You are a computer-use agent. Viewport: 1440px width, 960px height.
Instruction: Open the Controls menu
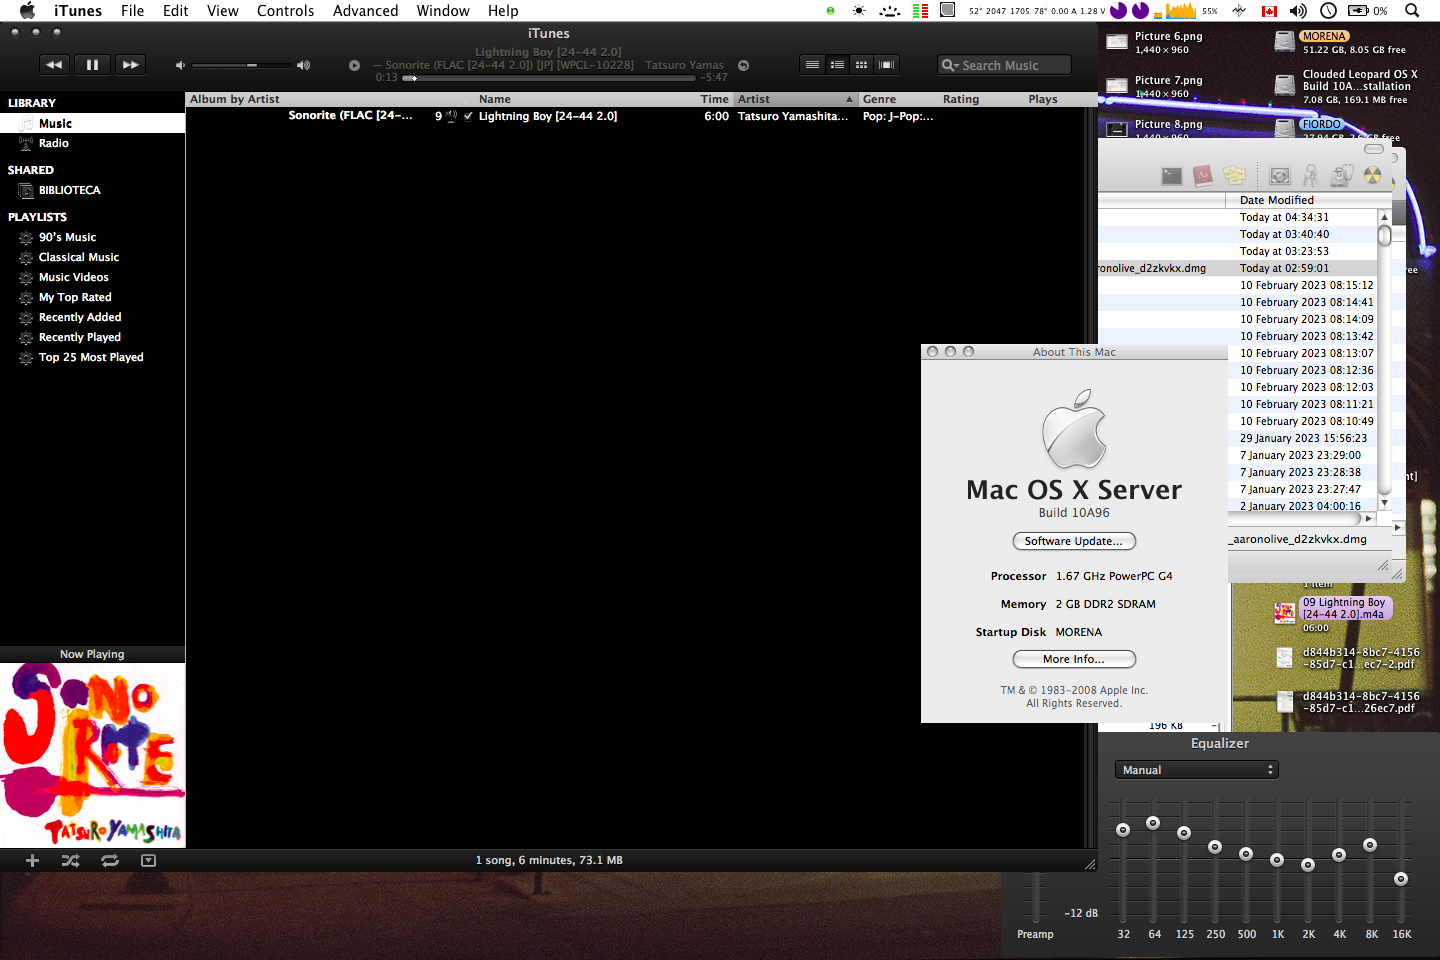click(x=285, y=11)
